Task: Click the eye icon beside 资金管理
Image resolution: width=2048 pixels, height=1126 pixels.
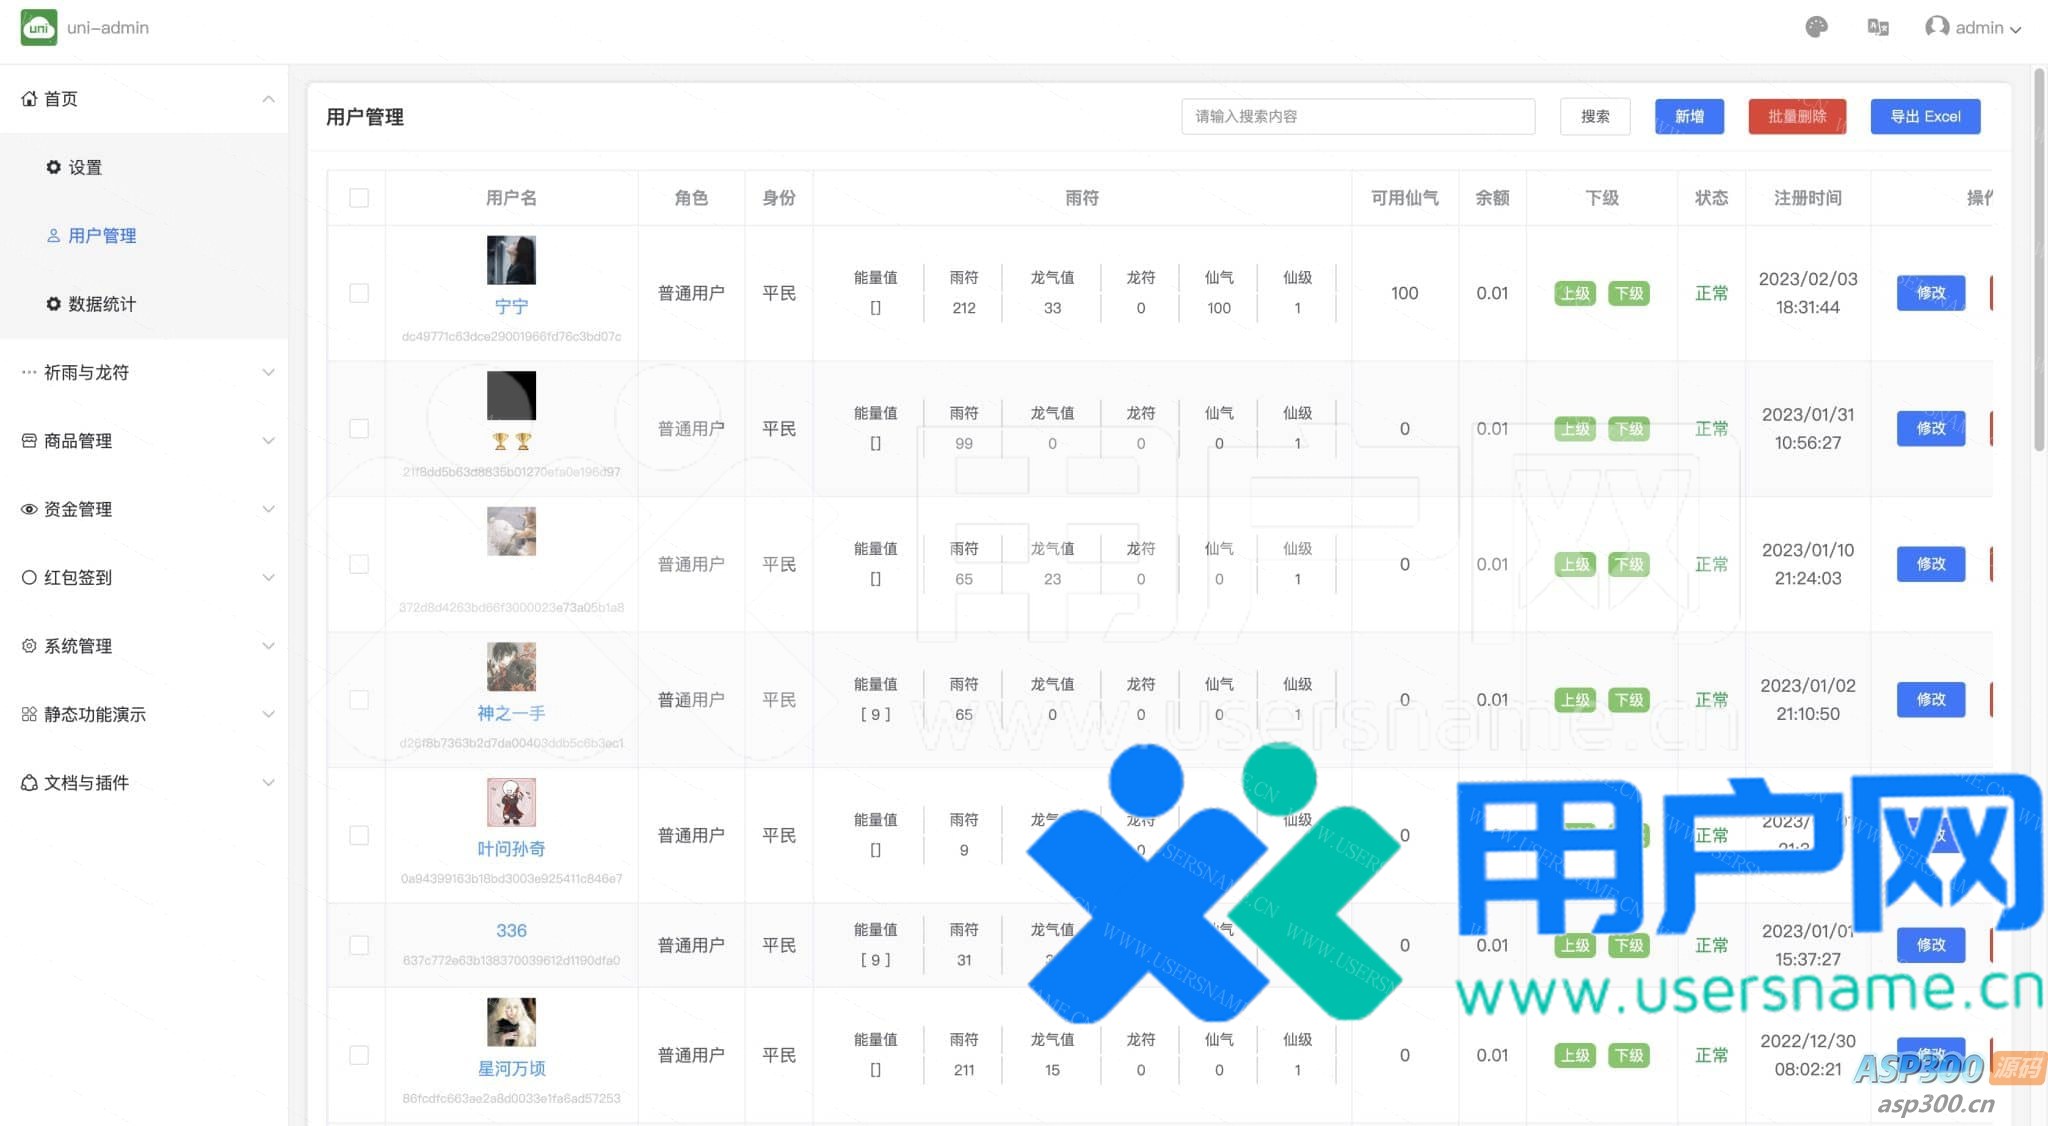Action: click(29, 509)
